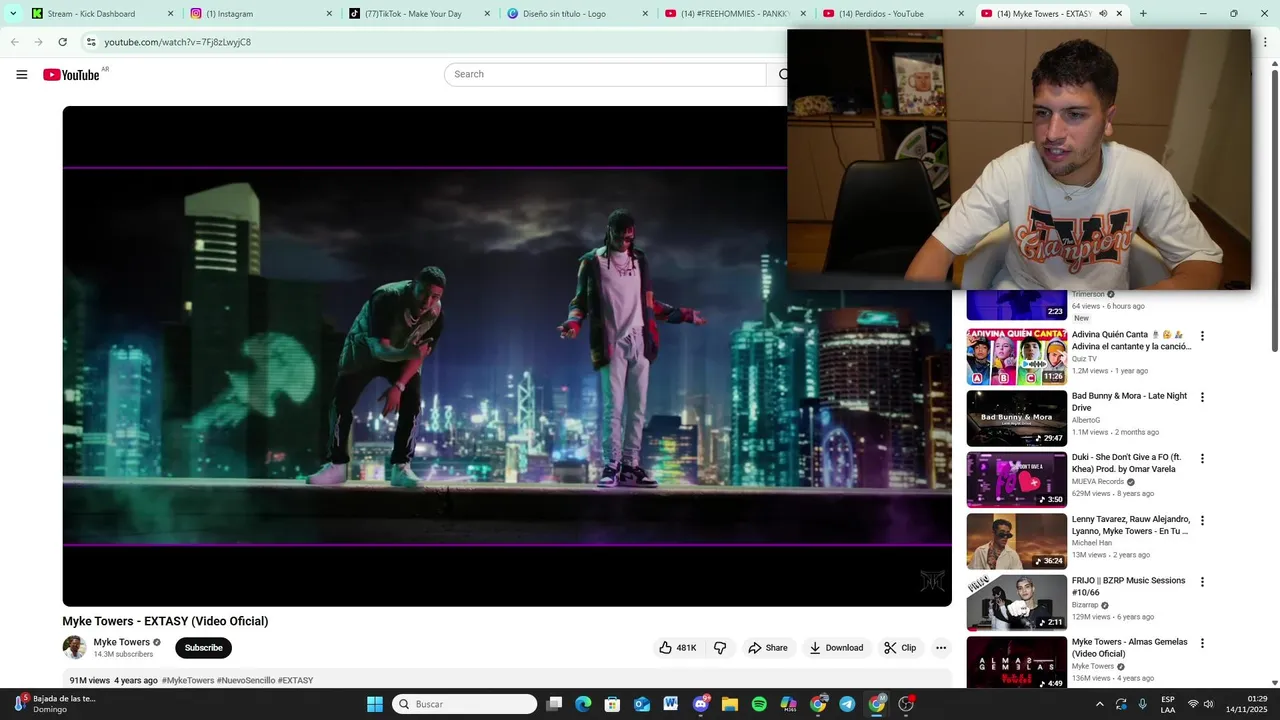The image size is (1280, 720).
Task: Close the Instagram tab
Action: coord(329,14)
